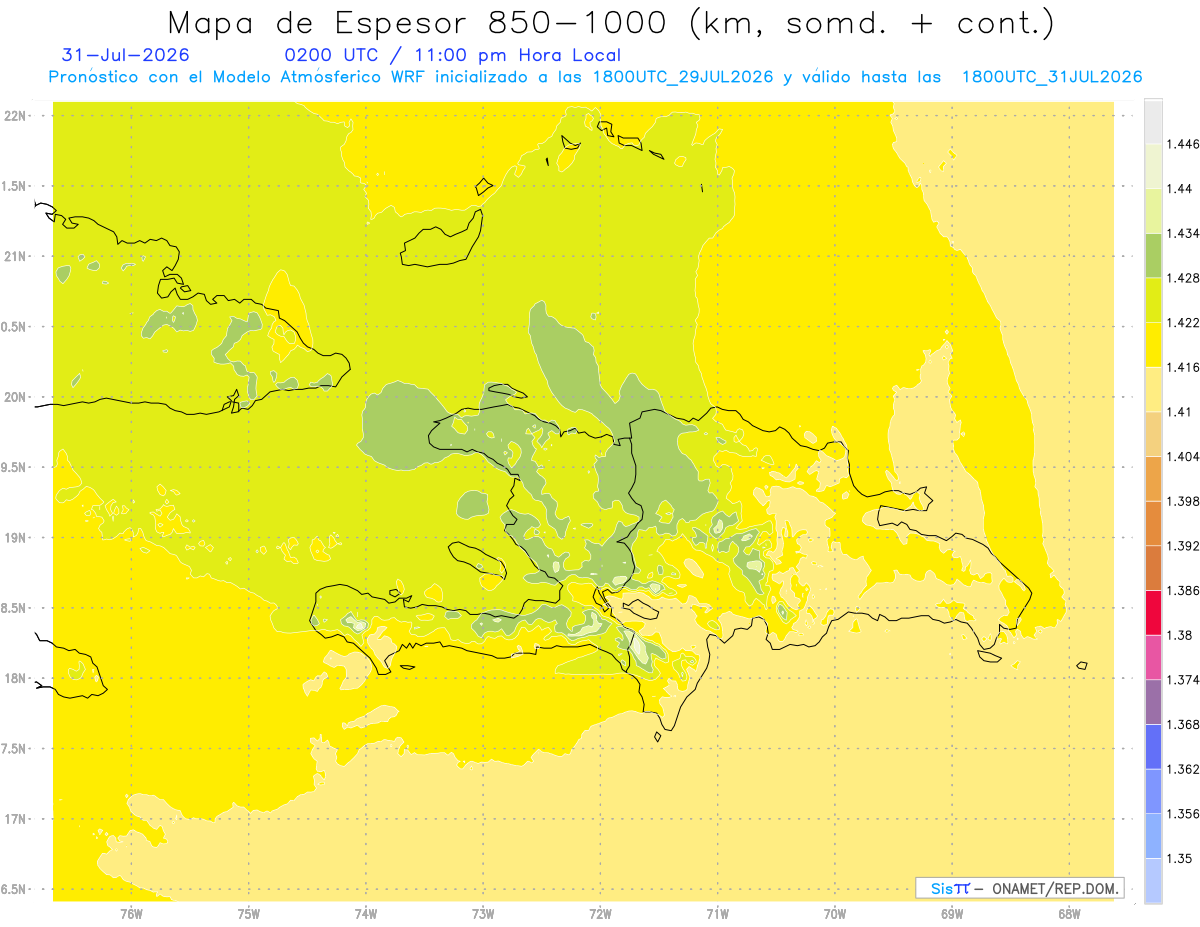
Task: Click the '74W' longitude label
Action: tap(366, 914)
